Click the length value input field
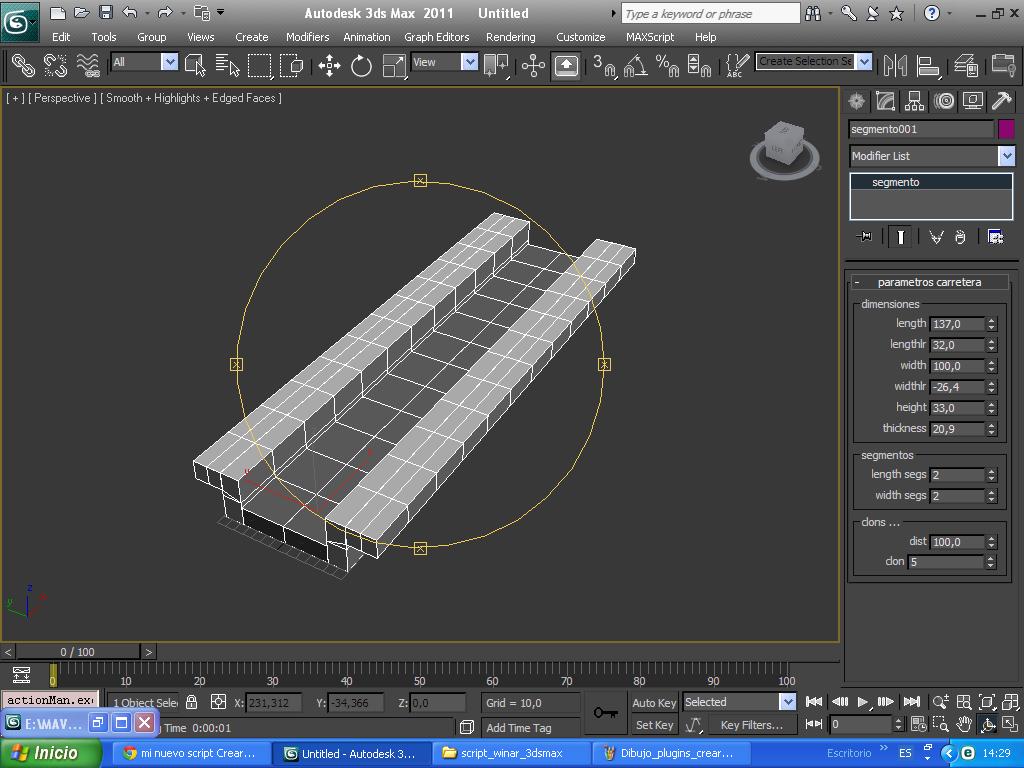Viewport: 1024px width, 768px height. [957, 324]
